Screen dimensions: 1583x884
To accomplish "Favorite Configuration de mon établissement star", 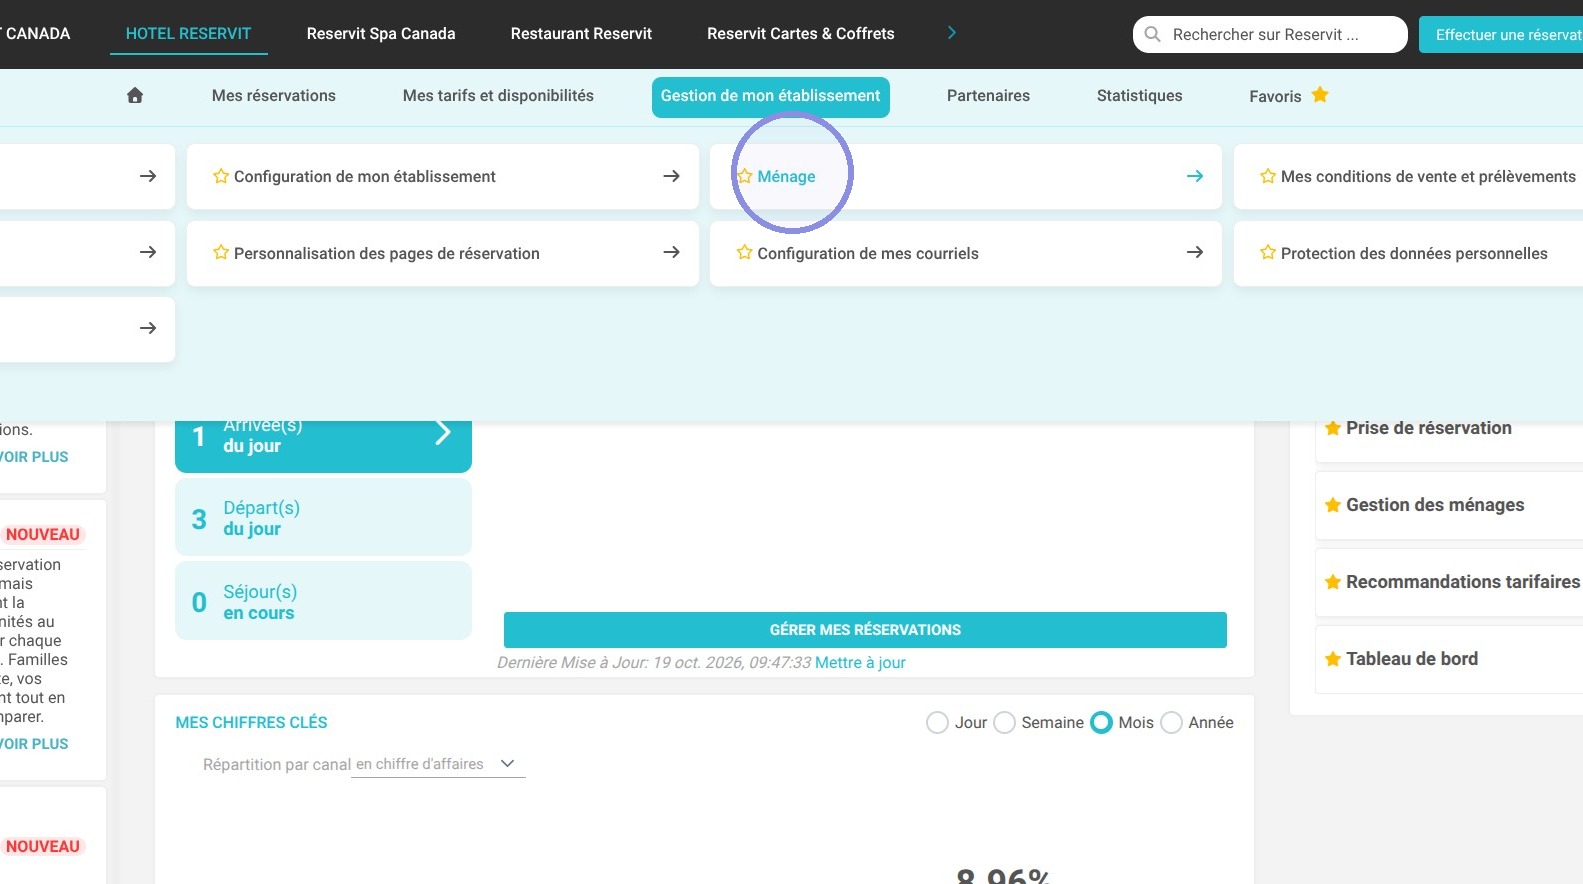I will coord(221,176).
